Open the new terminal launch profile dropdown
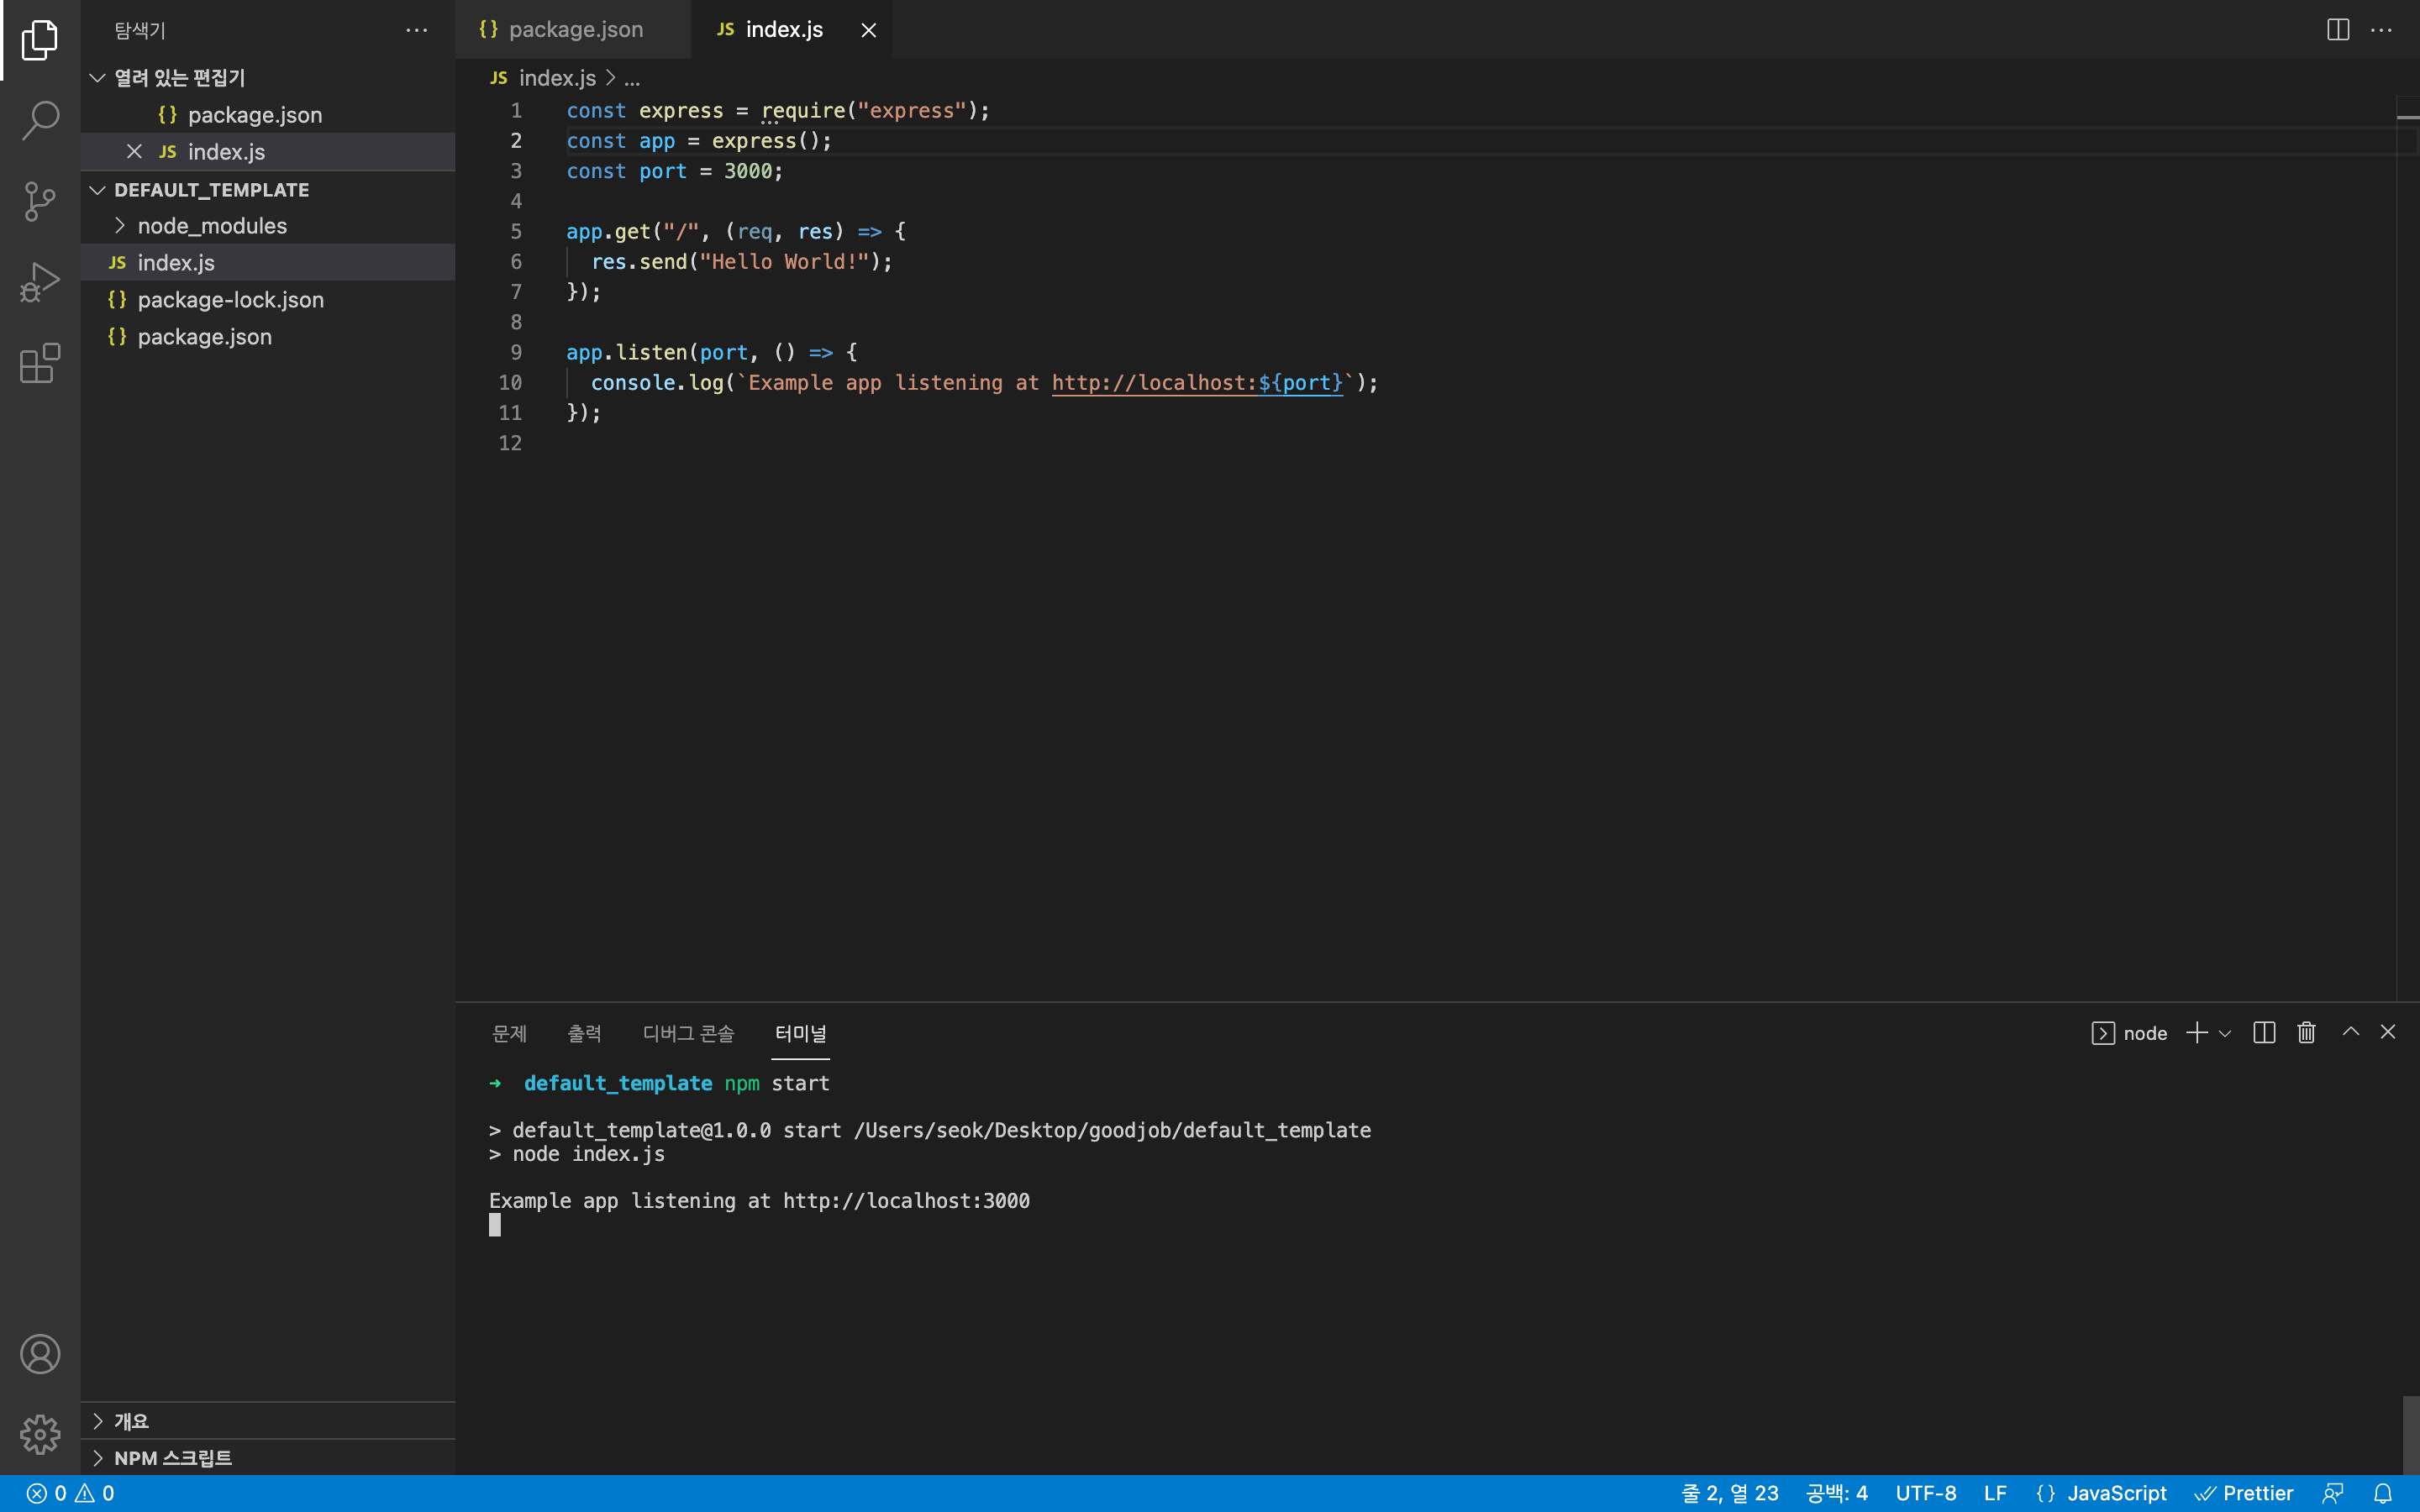The width and height of the screenshot is (2420, 1512). click(x=2225, y=1033)
